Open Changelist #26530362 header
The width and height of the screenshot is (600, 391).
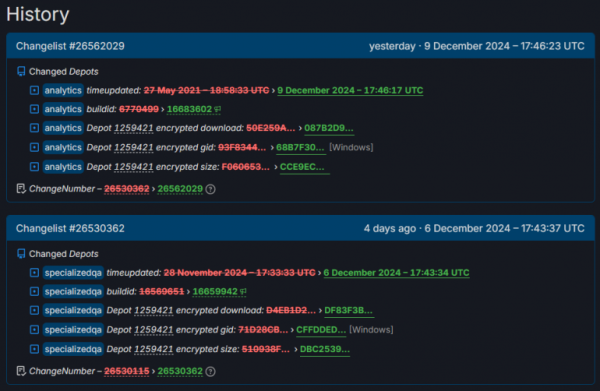[70, 228]
